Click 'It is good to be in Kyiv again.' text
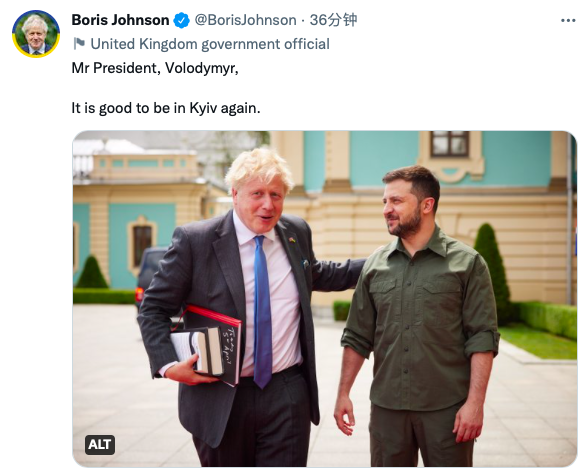587x475 pixels. 166,108
